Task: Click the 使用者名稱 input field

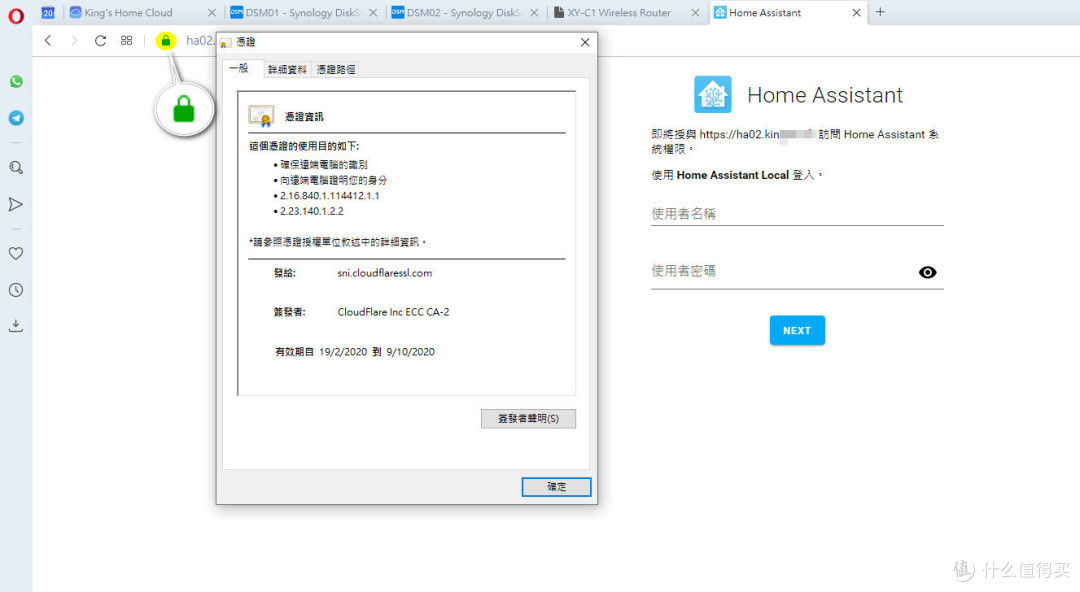Action: 797,214
